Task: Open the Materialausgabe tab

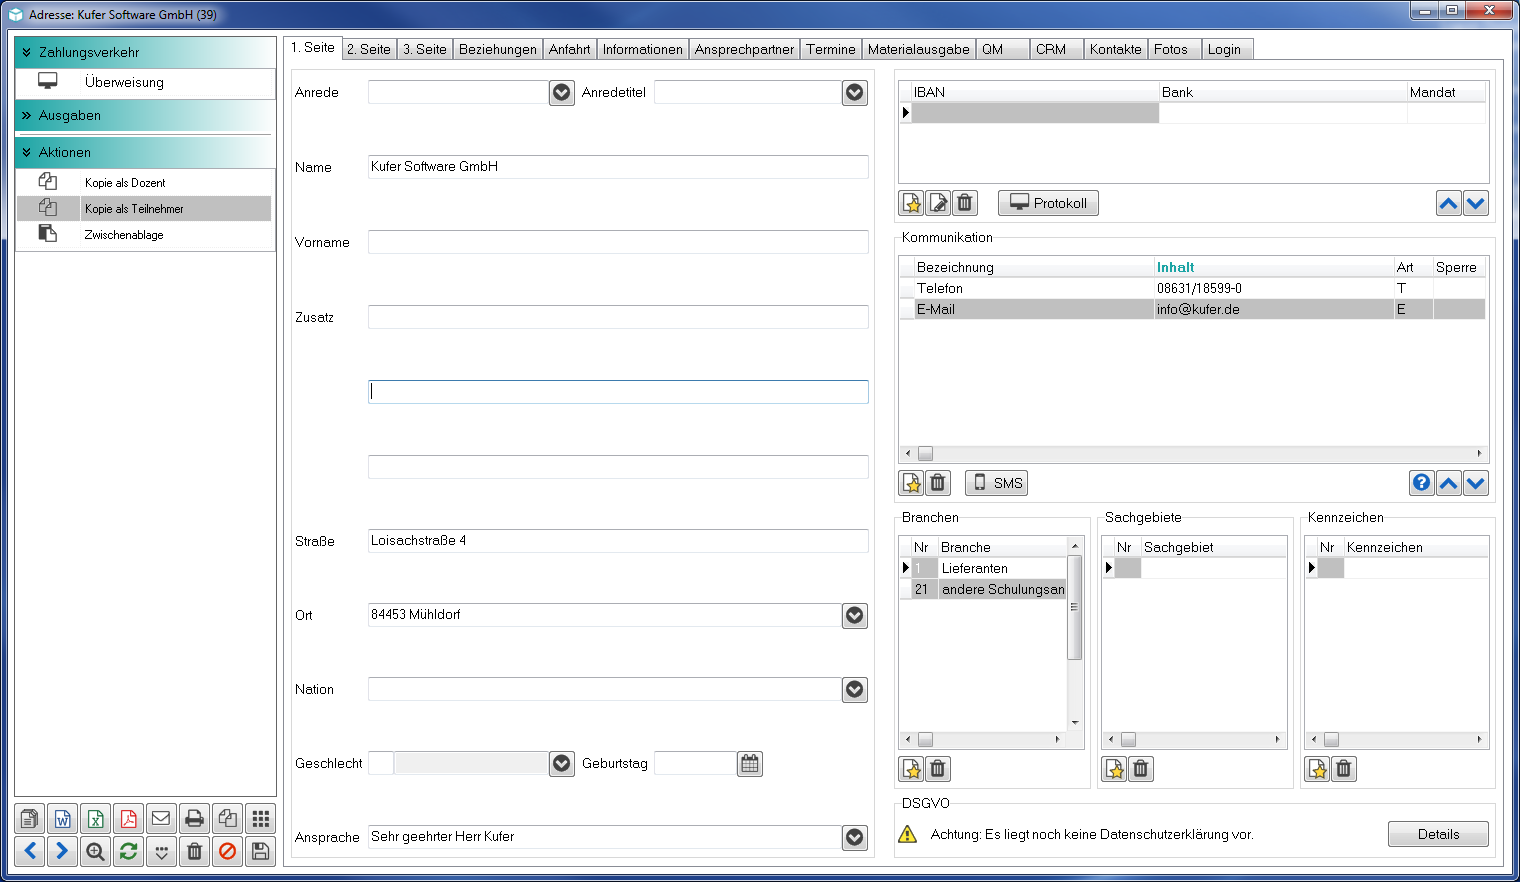Action: [x=919, y=49]
